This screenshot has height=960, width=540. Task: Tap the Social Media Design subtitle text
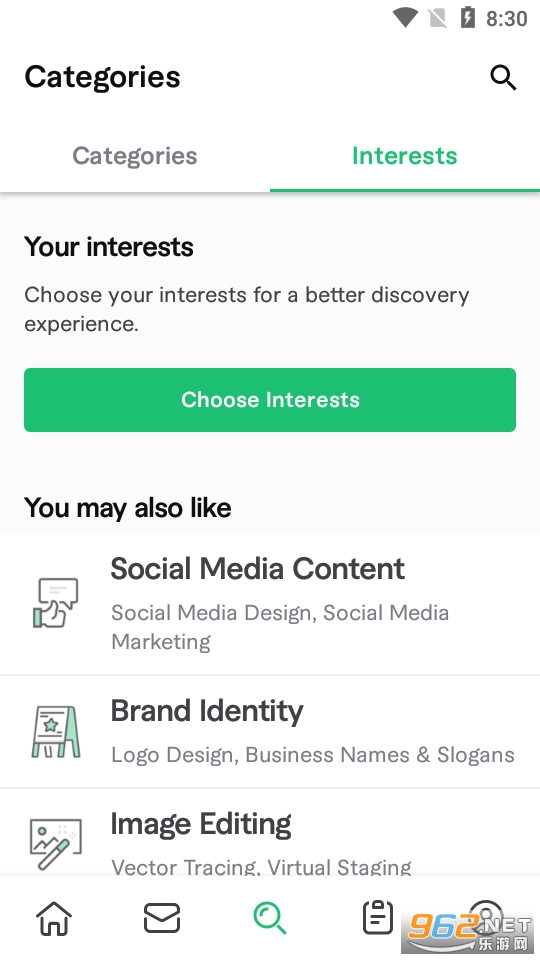(x=212, y=613)
